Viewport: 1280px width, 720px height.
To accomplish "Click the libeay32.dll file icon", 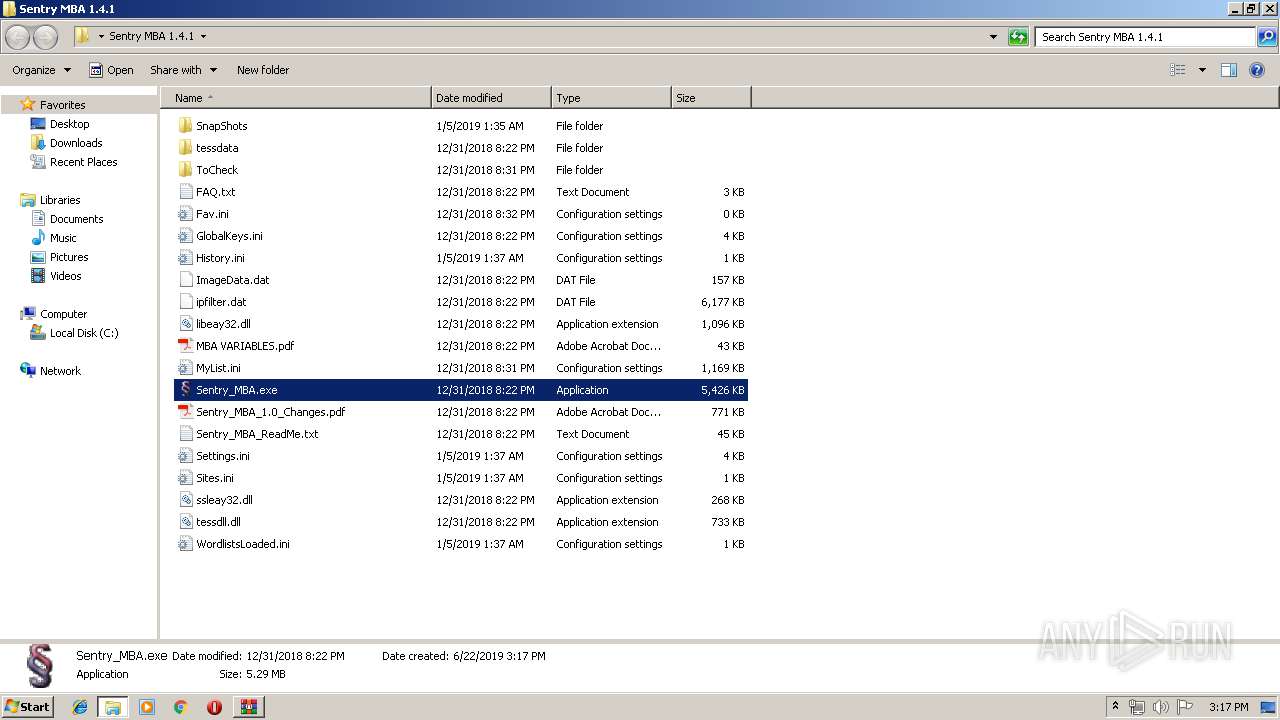I will point(185,324).
